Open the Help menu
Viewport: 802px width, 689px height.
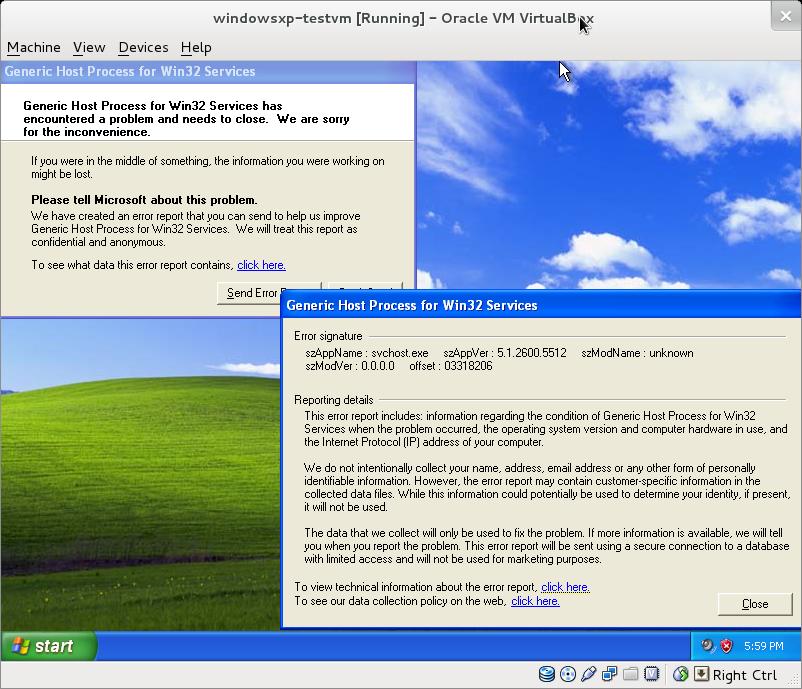(196, 47)
